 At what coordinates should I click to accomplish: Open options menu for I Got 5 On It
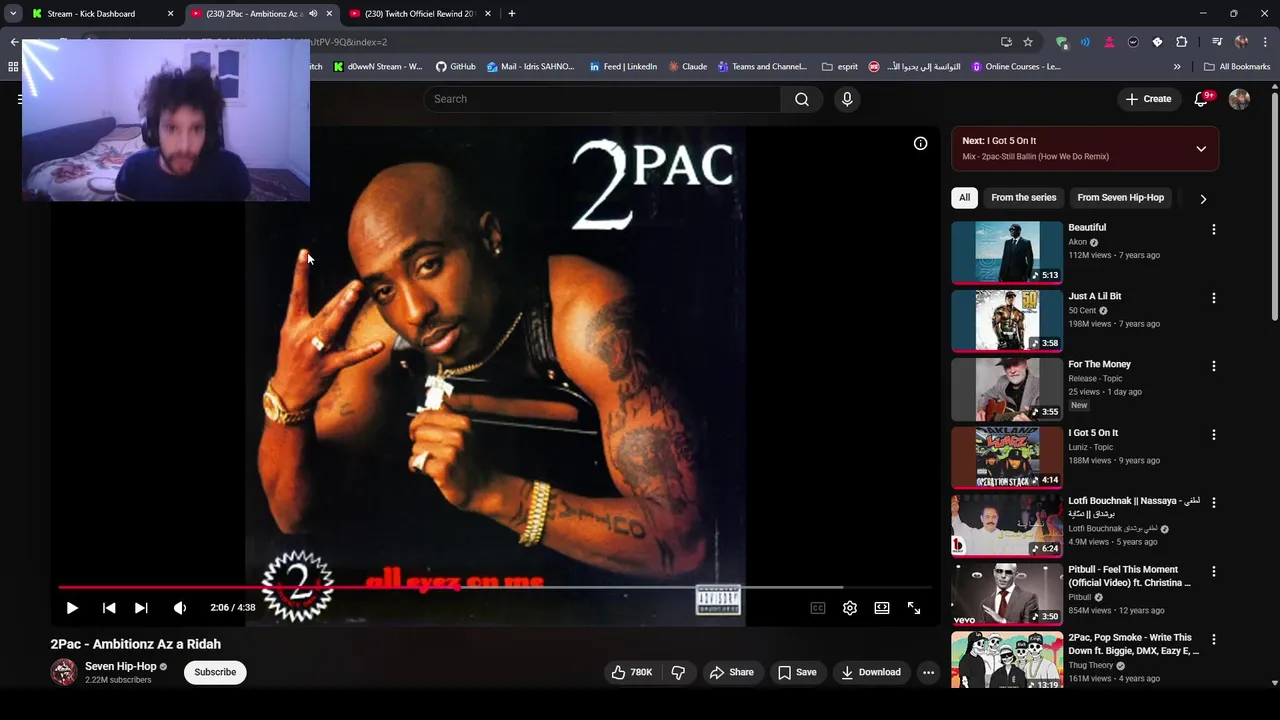[1214, 435]
